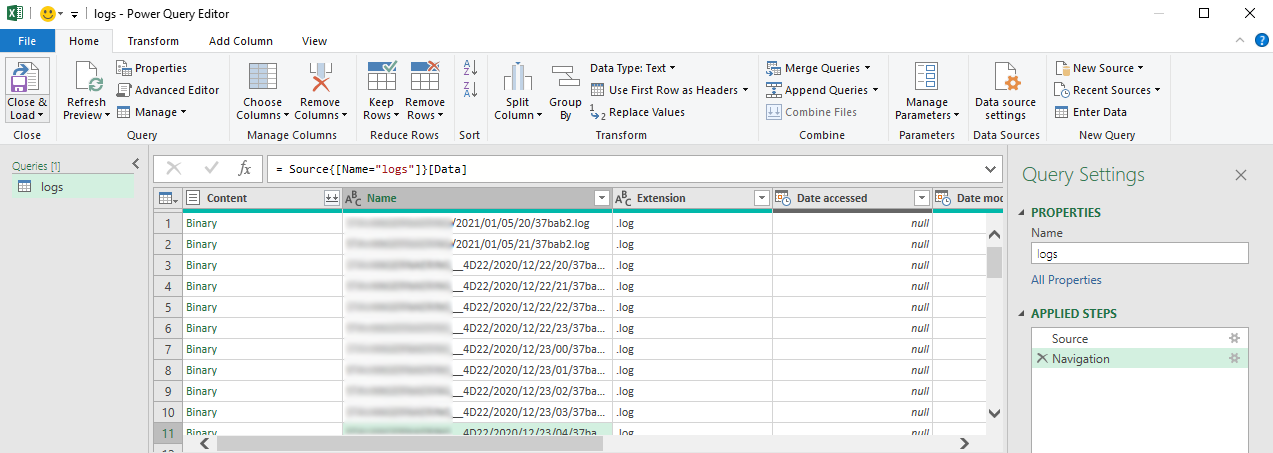Click the Manage Parameters icon
The image size is (1273, 453).
coord(927,77)
